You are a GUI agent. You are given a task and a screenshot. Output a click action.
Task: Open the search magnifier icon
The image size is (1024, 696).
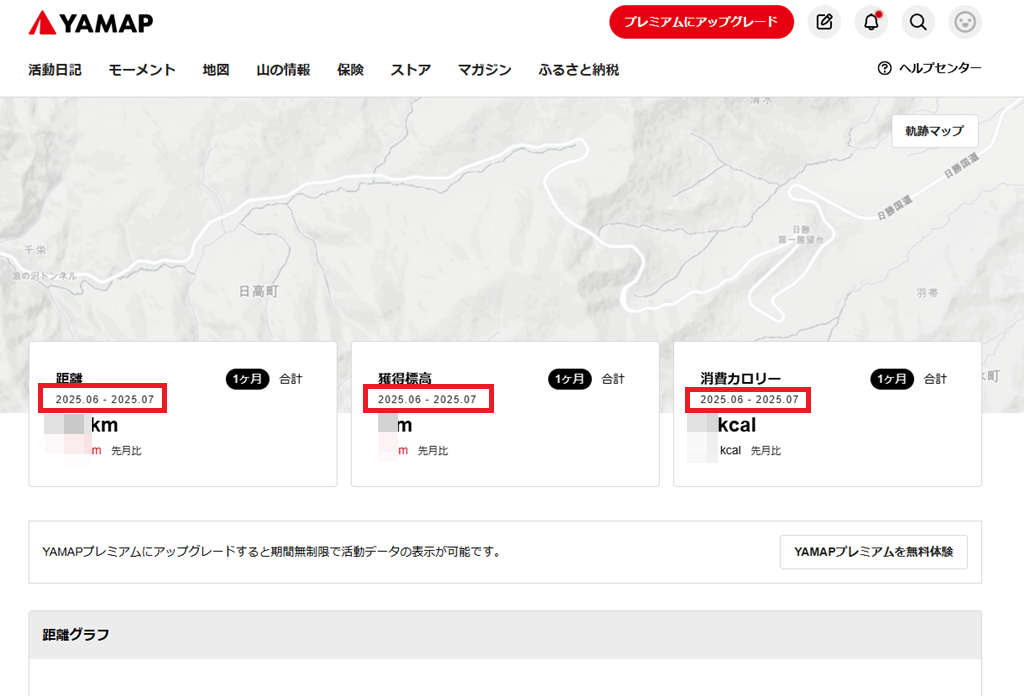pyautogui.click(x=918, y=22)
